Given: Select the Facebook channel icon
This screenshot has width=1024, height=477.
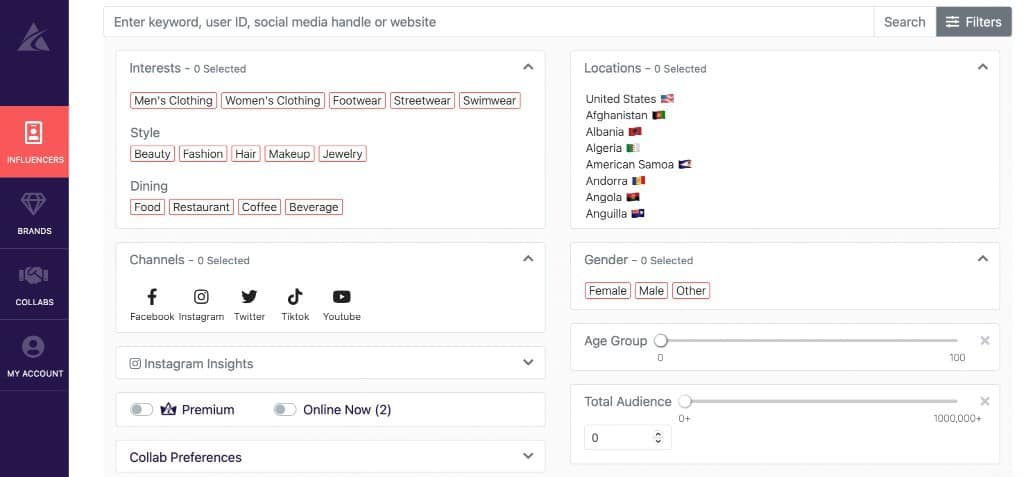Looking at the screenshot, I should pyautogui.click(x=152, y=297).
